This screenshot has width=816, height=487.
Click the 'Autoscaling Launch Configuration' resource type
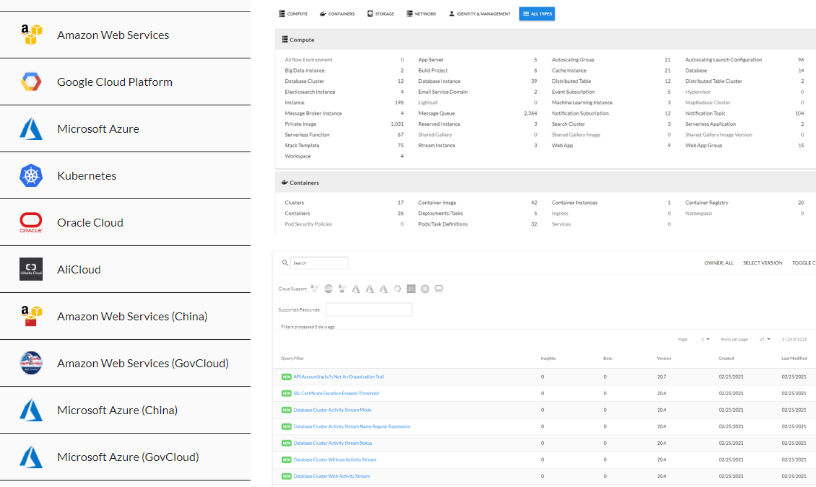pyautogui.click(x=723, y=60)
